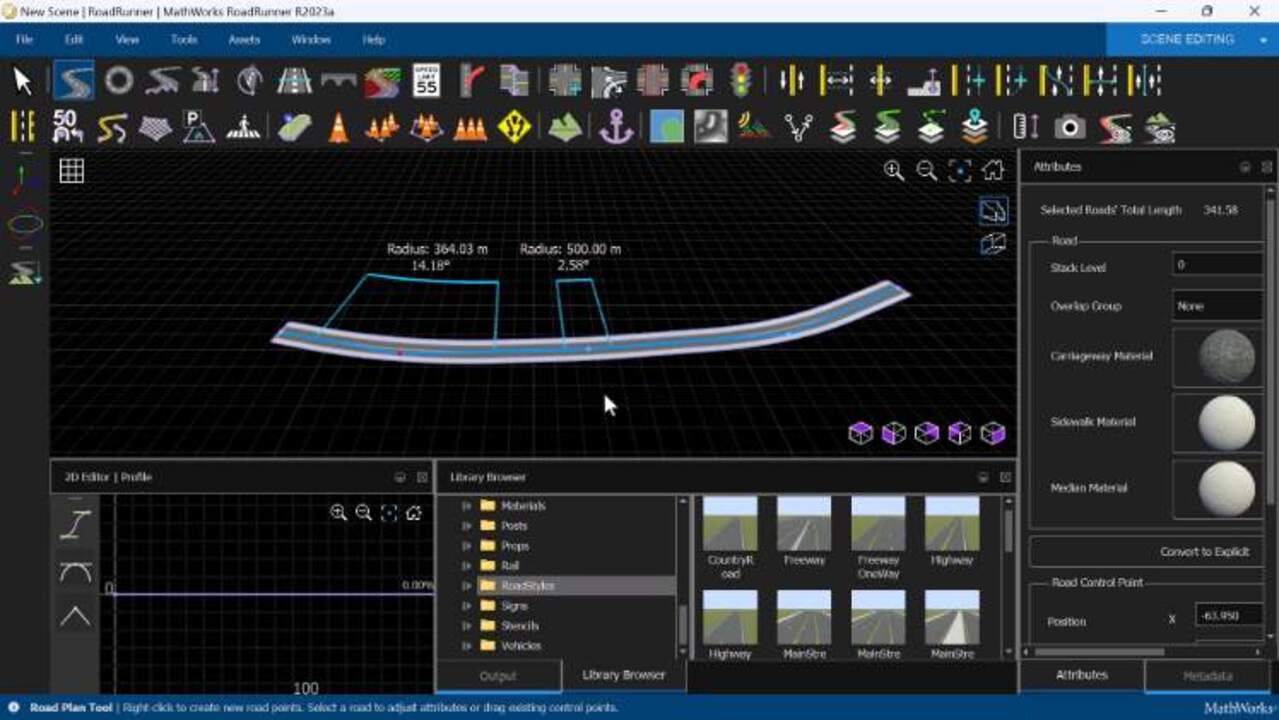This screenshot has height=720, width=1279.
Task: Toggle orthographic box view button
Action: [x=993, y=244]
